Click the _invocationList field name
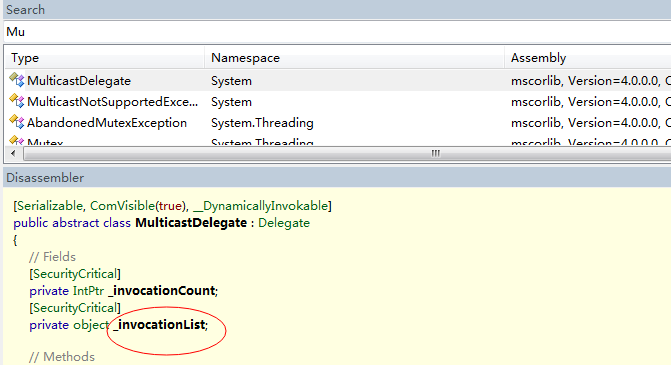This screenshot has height=365, width=671. coord(159,325)
